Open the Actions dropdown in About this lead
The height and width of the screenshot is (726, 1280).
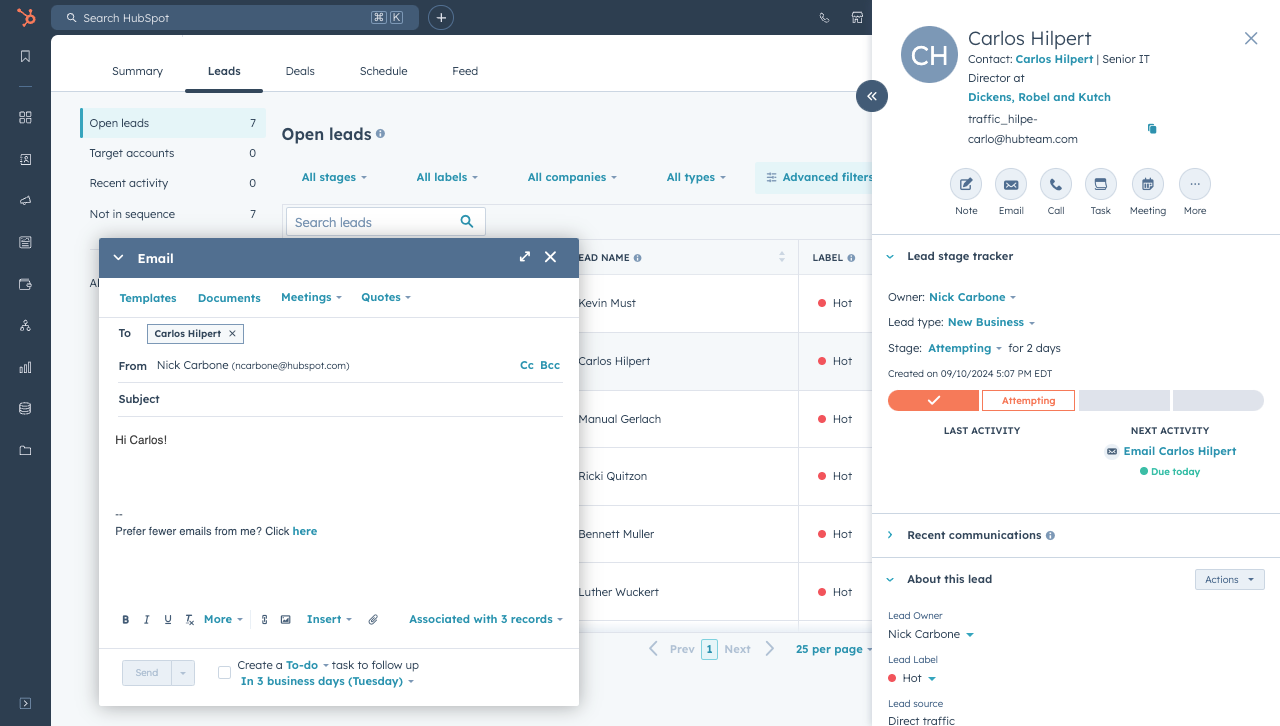pos(1229,580)
